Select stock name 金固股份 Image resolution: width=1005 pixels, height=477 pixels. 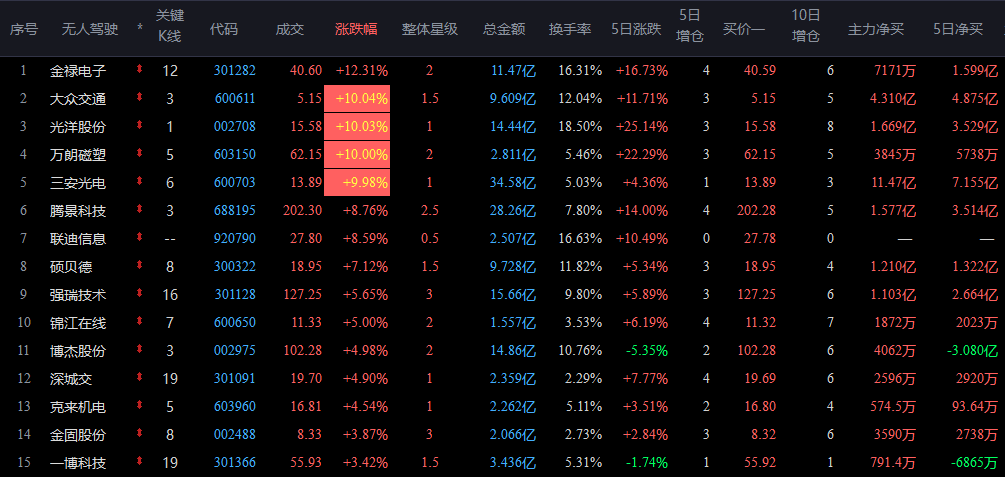(78, 435)
